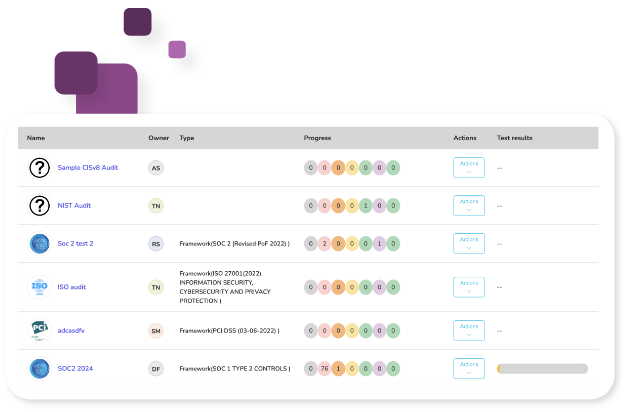Click the orange 76 progress badge for SOC2 2024

pos(324,369)
